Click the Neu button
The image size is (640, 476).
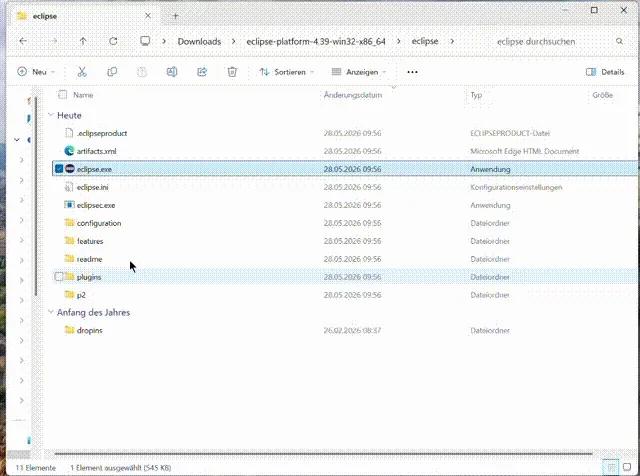coord(36,72)
